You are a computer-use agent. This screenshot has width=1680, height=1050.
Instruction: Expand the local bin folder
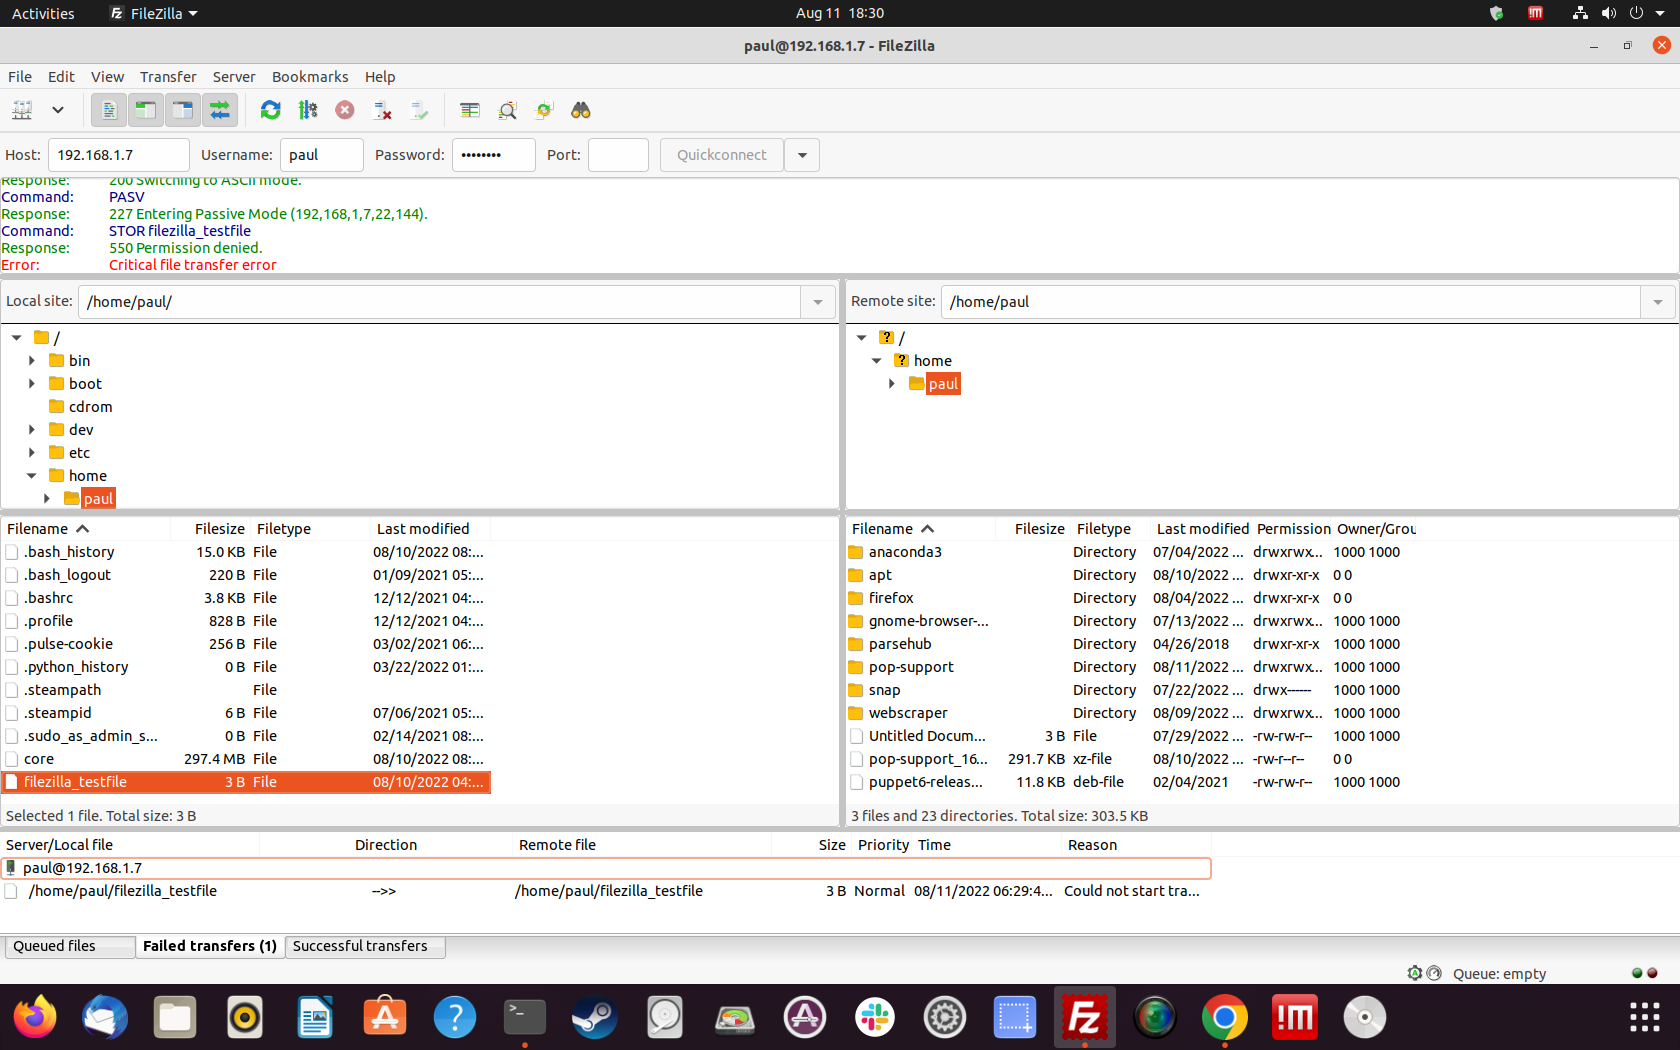click(32, 360)
